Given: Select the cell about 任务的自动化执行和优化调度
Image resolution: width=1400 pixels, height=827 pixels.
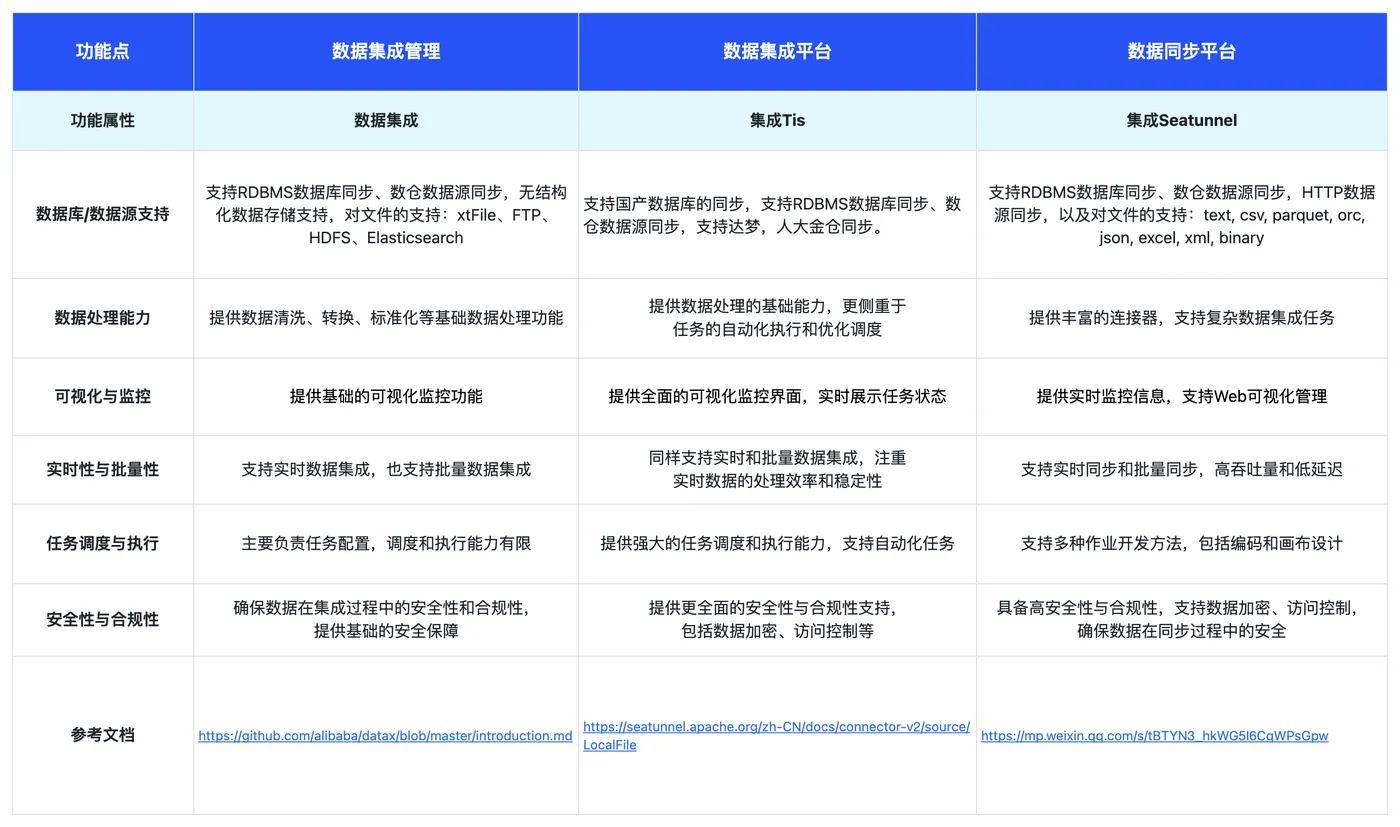Looking at the screenshot, I should point(777,318).
